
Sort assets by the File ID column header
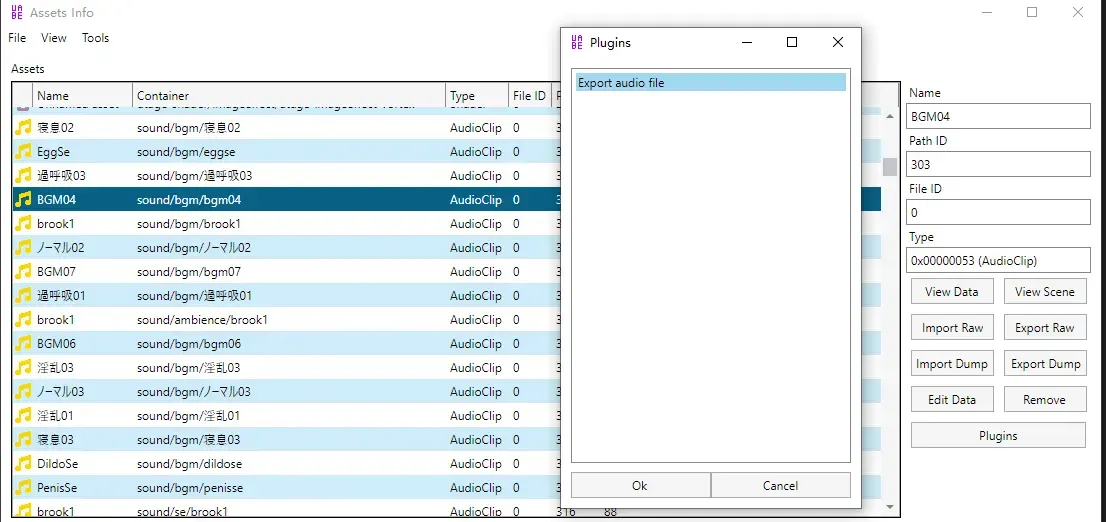530,95
